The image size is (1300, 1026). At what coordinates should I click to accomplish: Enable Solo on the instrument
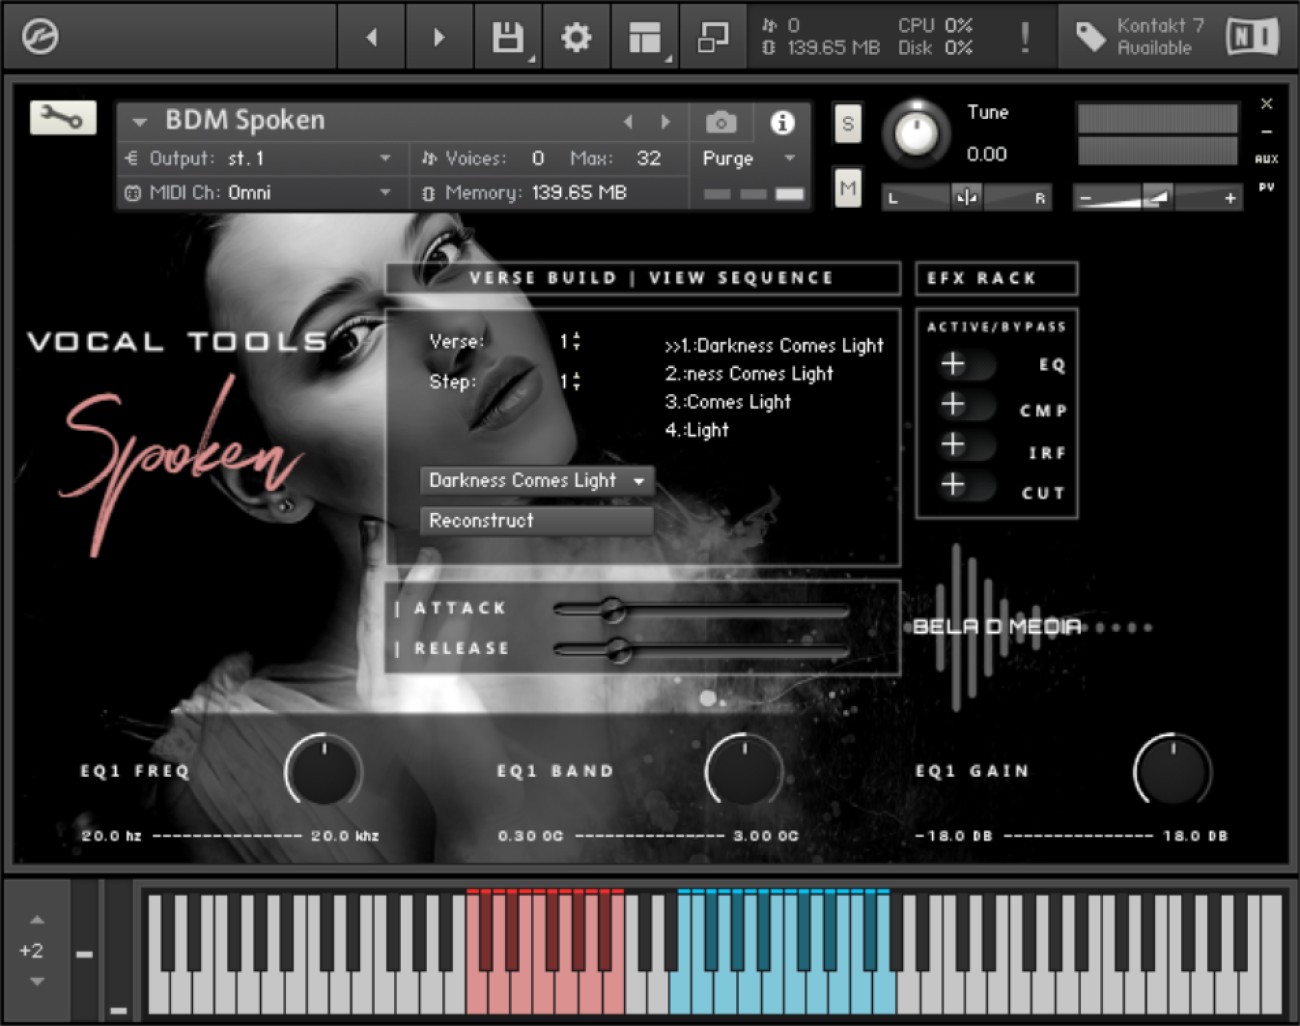tap(847, 122)
